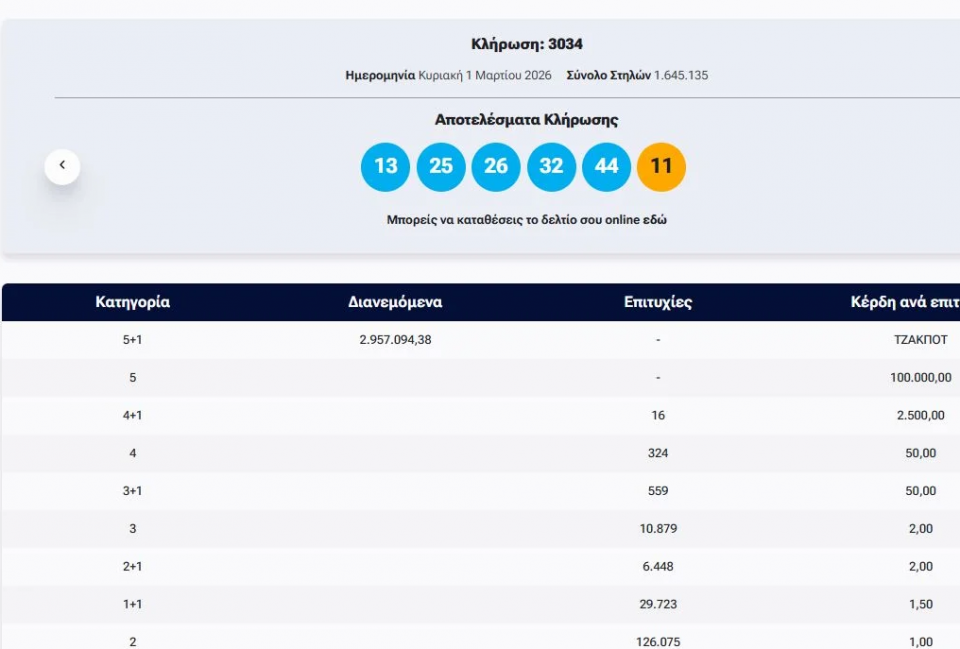Open the 'καταθέσεις το δελτίο σου online εδώ' link
Screen dimensions: 960x649
[526, 220]
